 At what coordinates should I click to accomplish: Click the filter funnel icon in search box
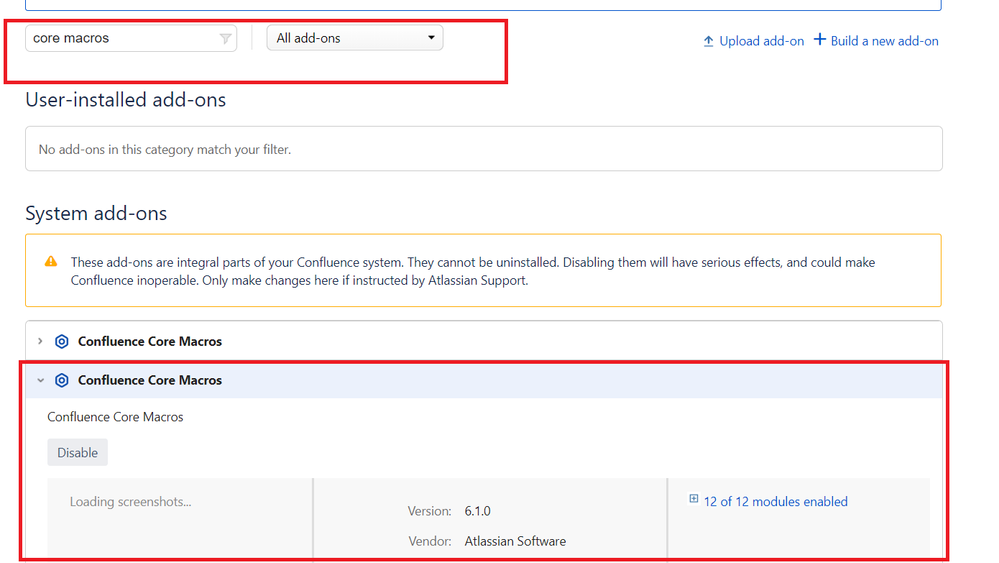click(225, 39)
